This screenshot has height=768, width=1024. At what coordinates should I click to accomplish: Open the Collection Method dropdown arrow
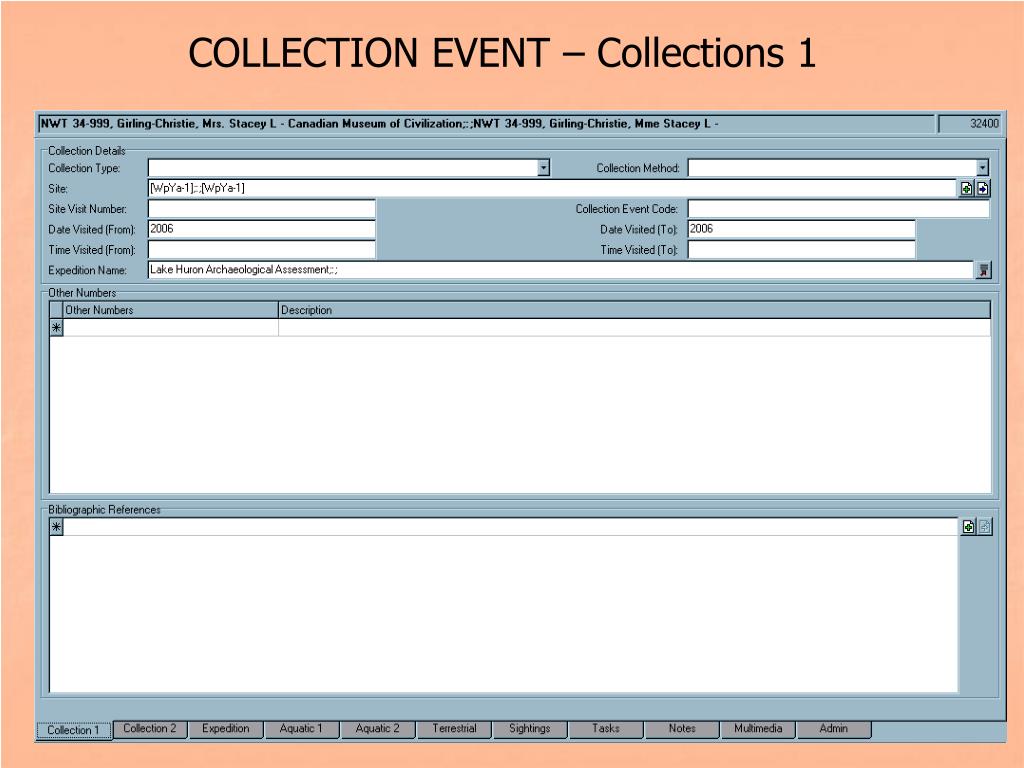point(983,168)
